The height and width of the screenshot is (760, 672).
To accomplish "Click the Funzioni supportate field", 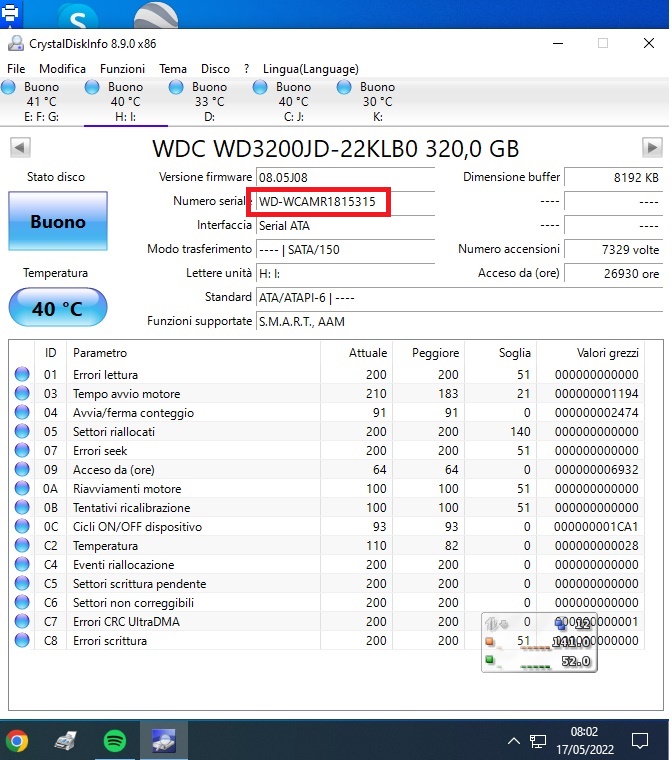I will (x=459, y=321).
